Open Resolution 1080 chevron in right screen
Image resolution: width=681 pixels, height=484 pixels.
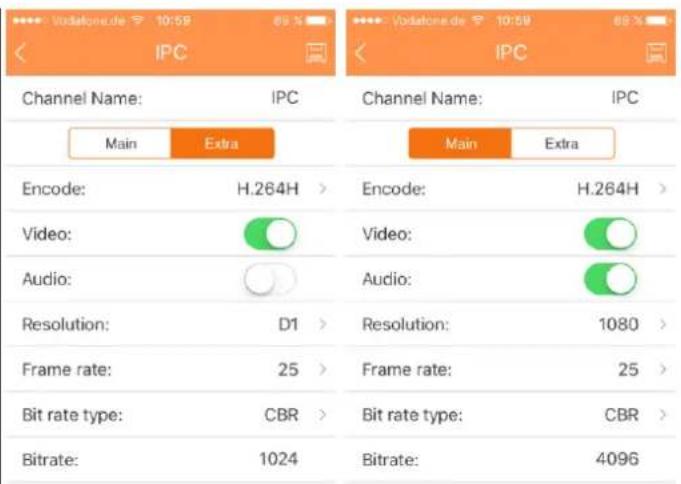(663, 324)
